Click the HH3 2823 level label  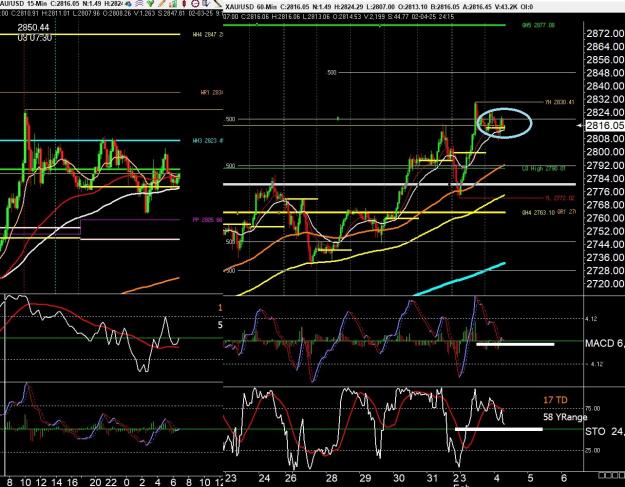point(207,141)
